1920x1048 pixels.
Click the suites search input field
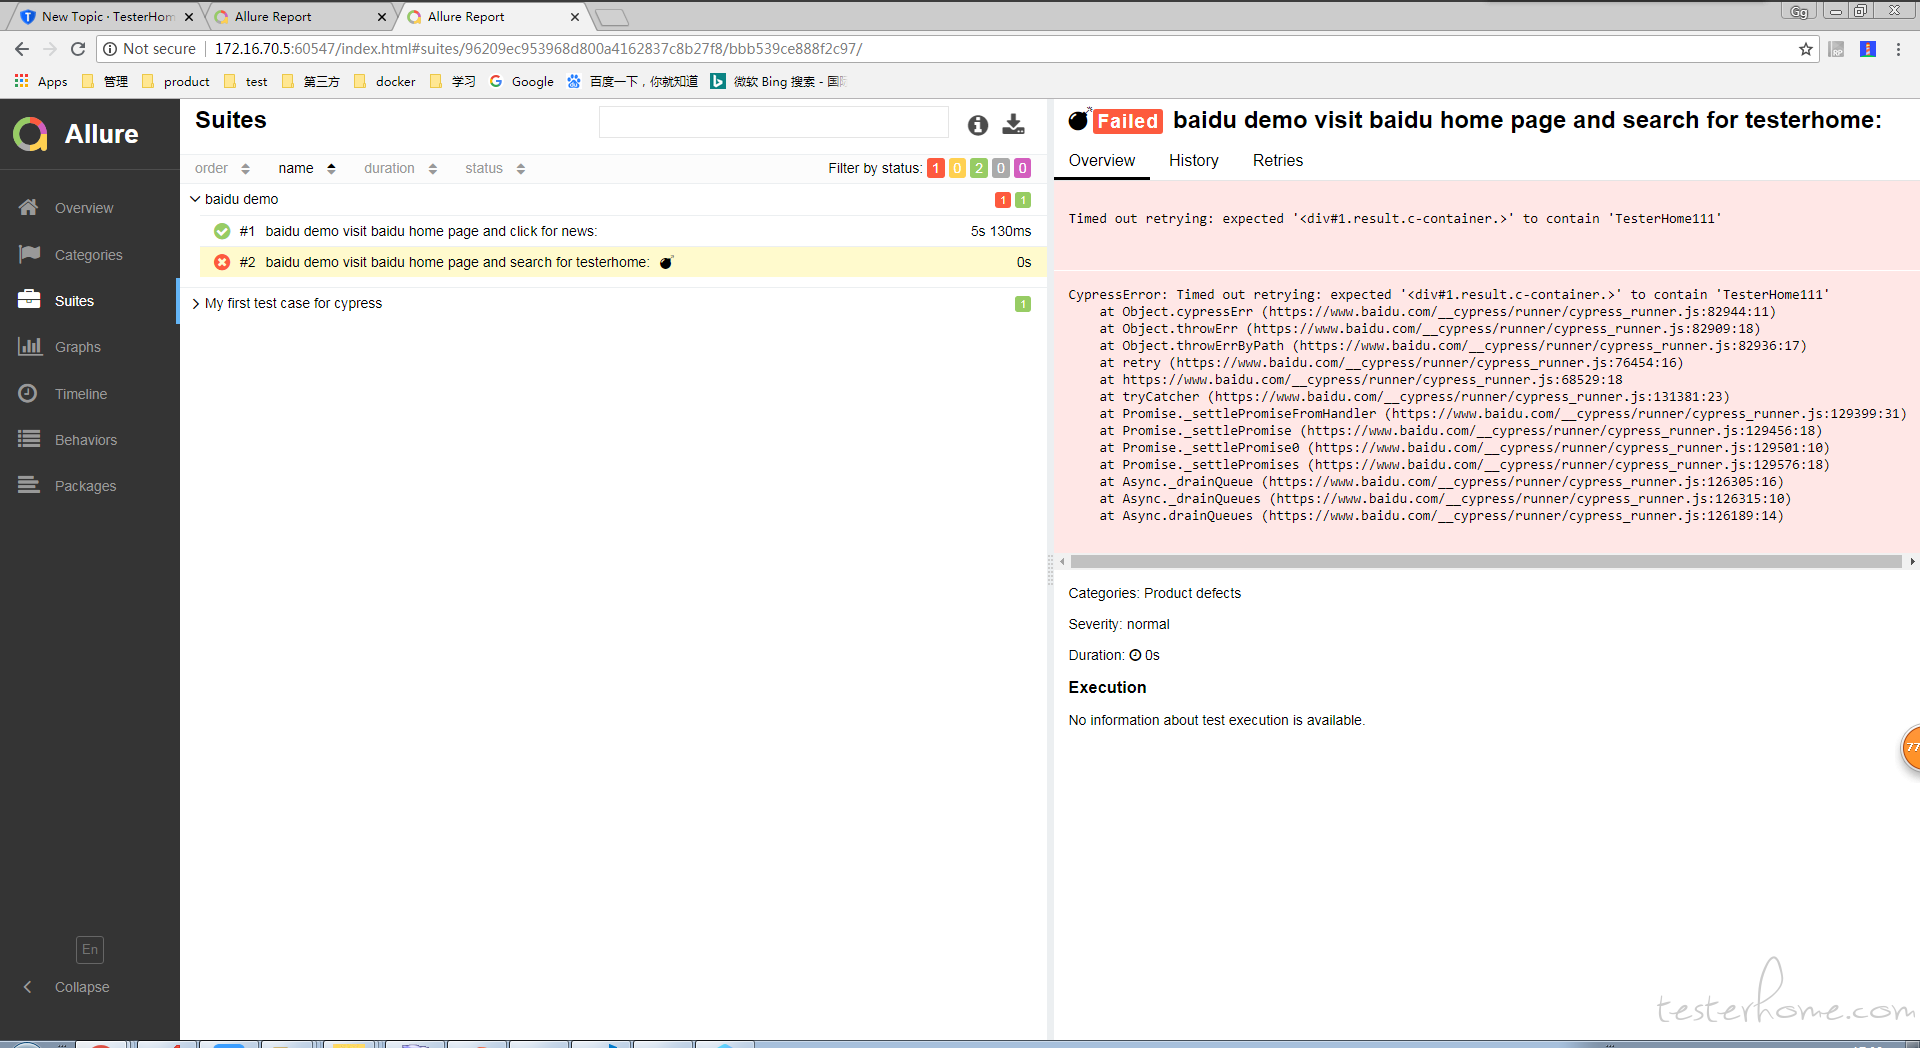773,122
